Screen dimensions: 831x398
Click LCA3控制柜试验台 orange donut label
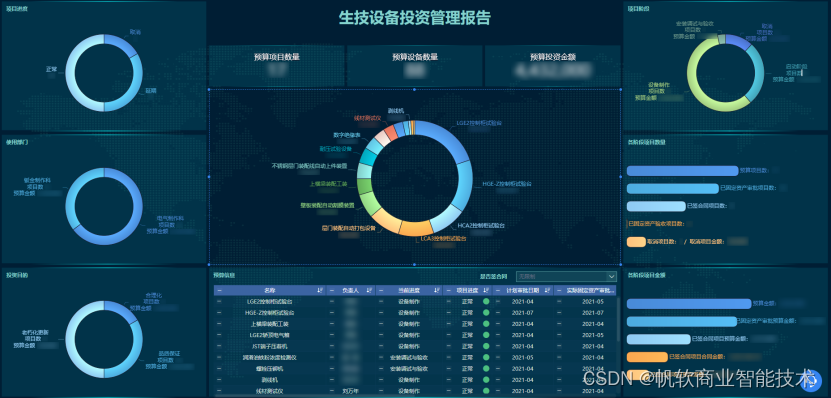444,238
